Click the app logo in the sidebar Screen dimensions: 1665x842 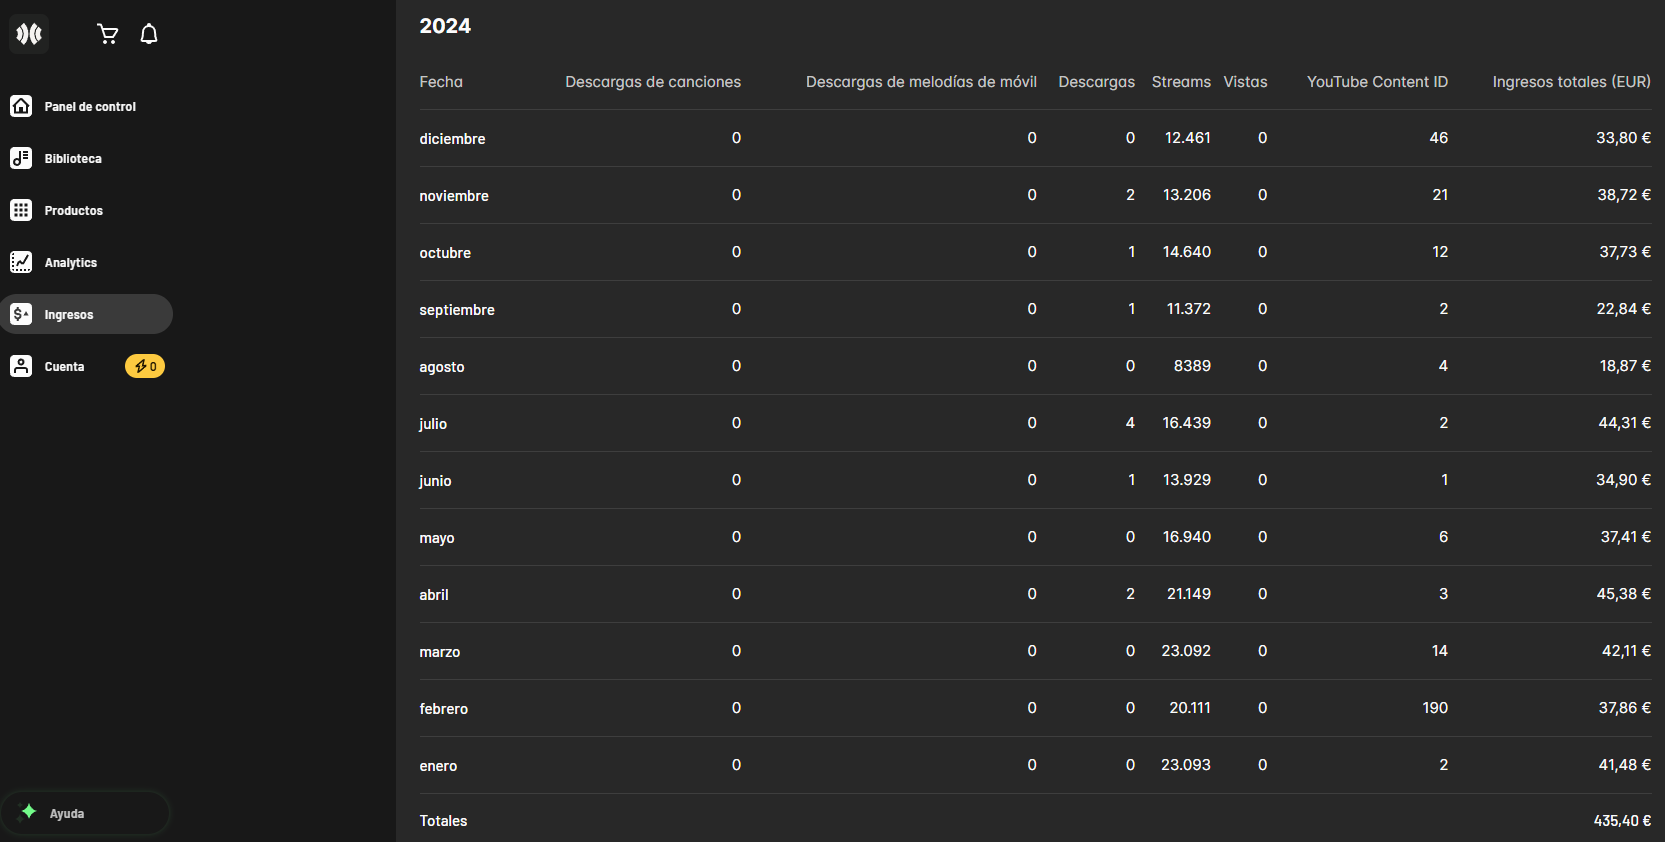click(x=29, y=34)
